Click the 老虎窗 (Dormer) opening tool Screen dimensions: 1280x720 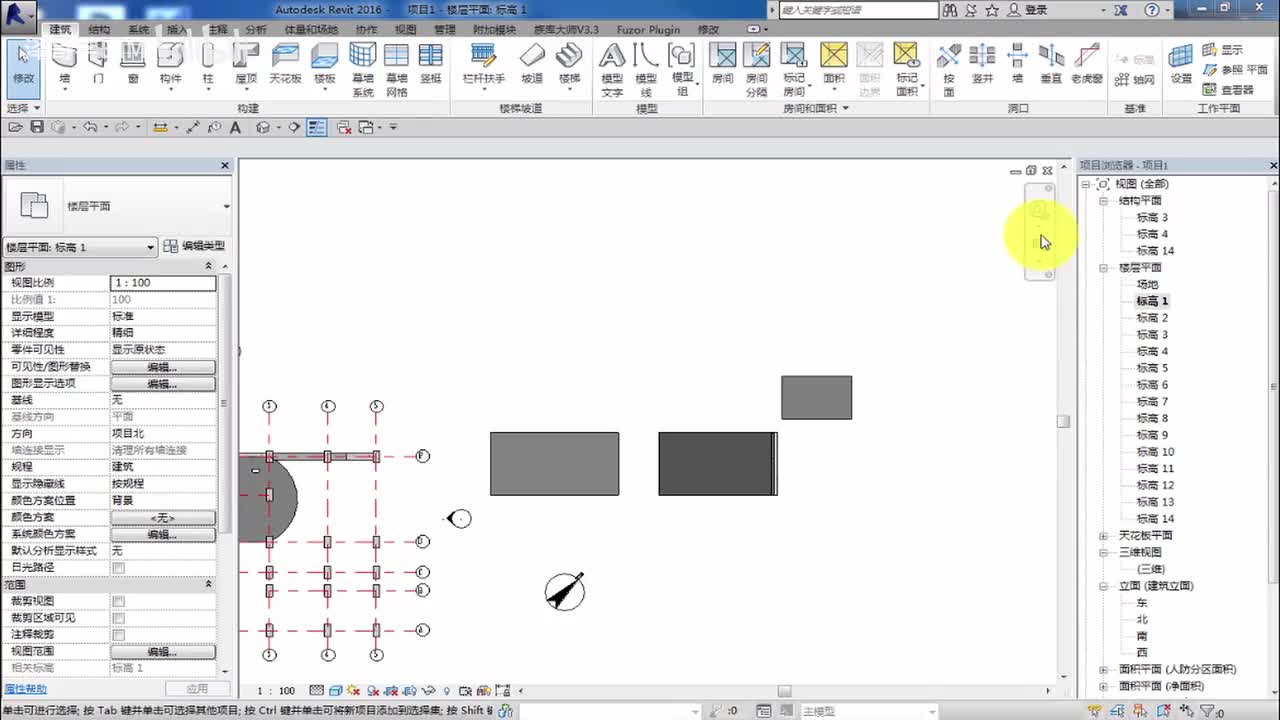1087,63
